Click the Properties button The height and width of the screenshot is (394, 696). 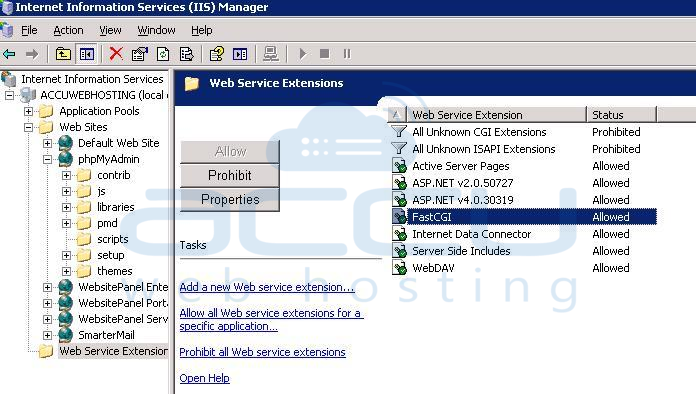[230, 200]
